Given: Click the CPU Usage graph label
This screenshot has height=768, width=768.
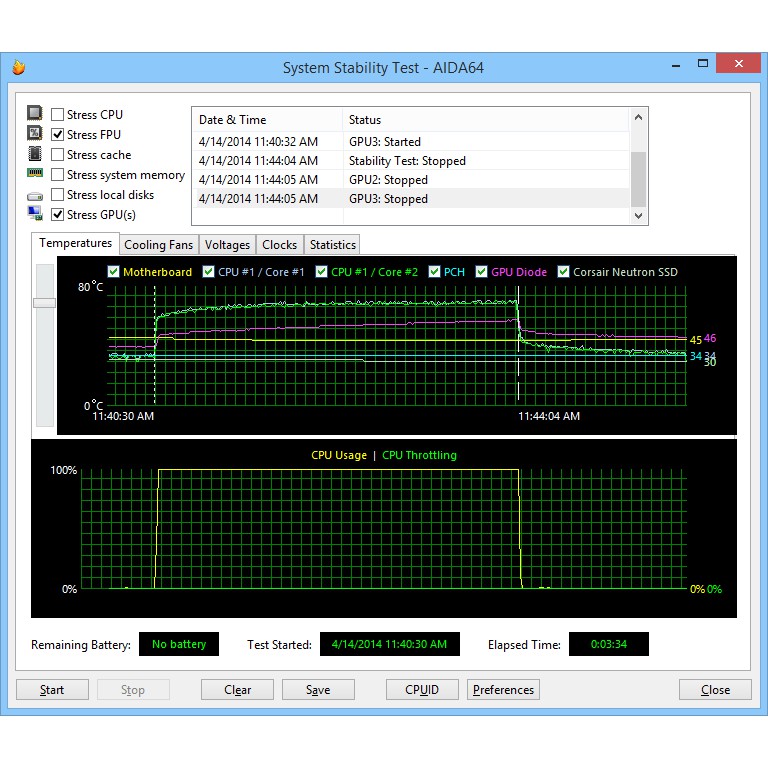Looking at the screenshot, I should (339, 455).
